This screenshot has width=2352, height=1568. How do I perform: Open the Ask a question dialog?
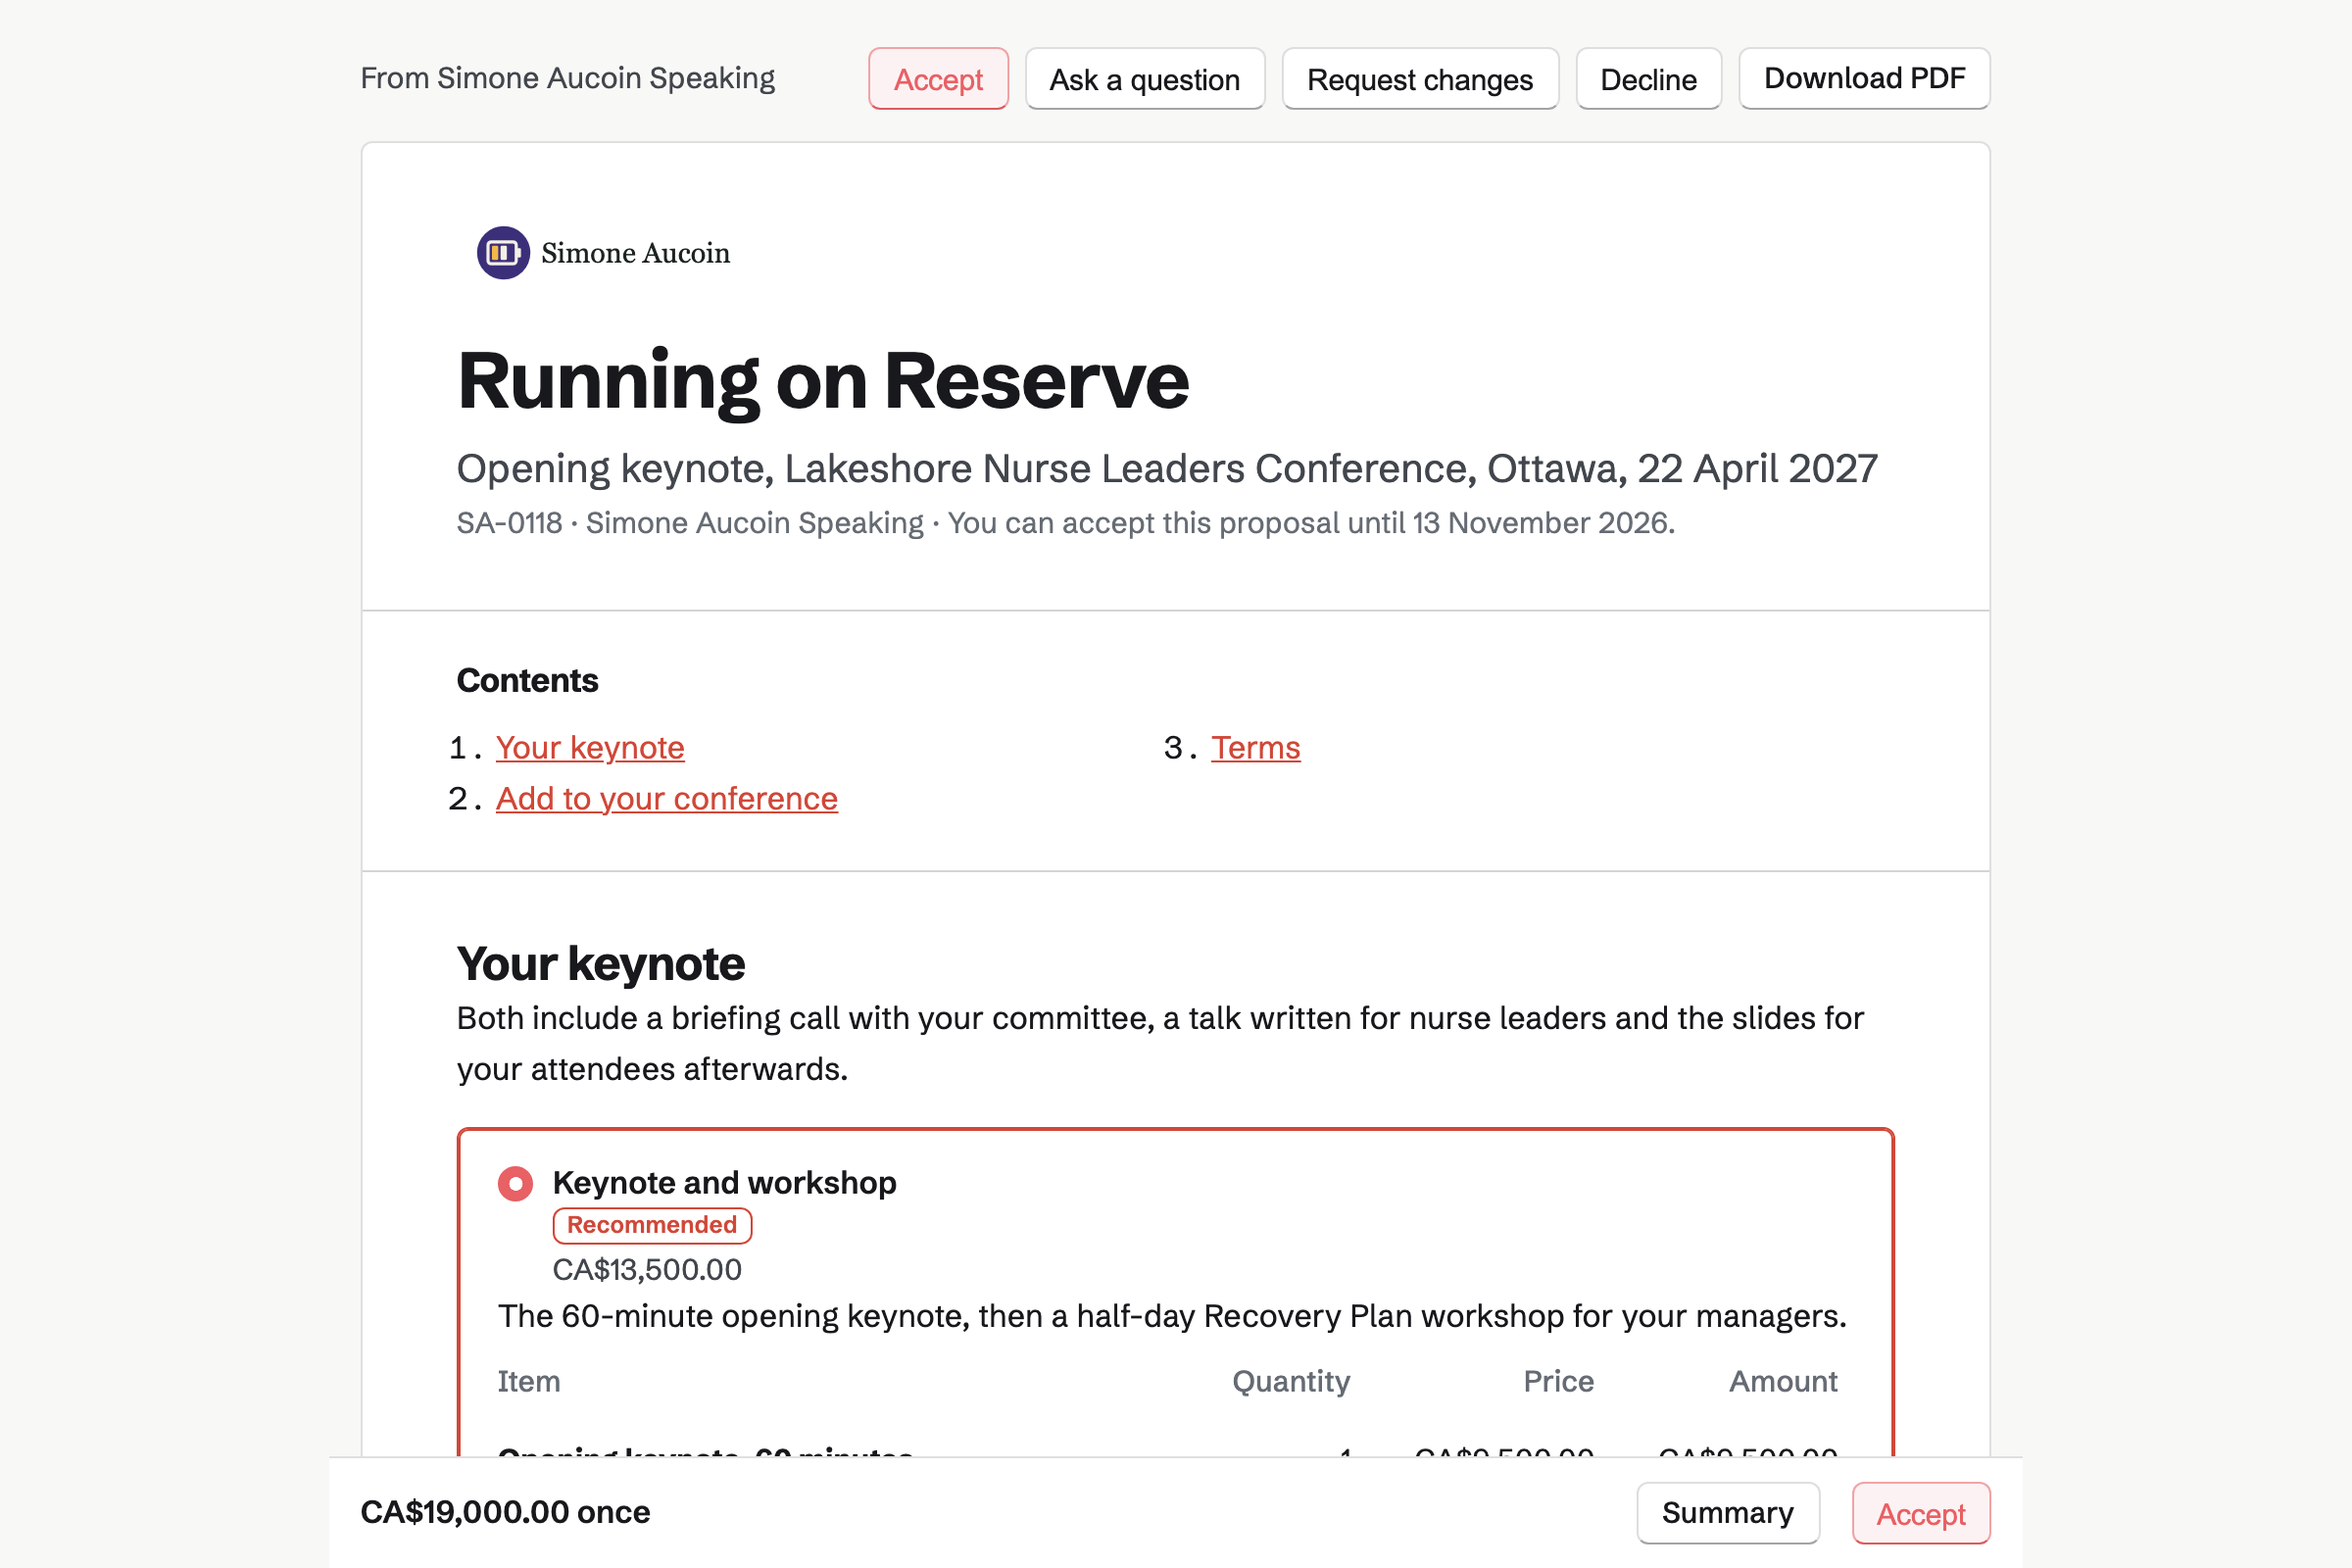coord(1145,79)
